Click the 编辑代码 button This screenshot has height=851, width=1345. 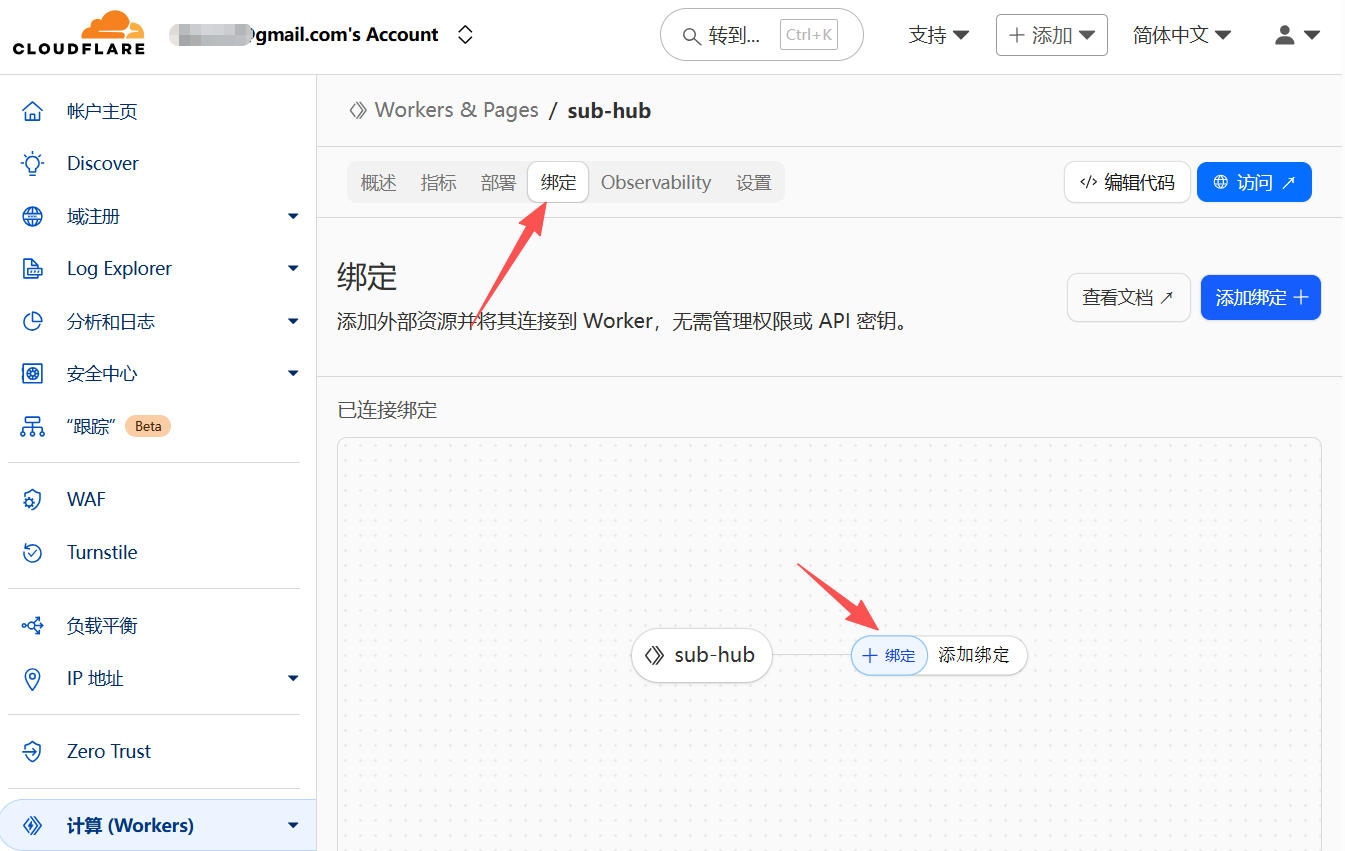pos(1127,183)
